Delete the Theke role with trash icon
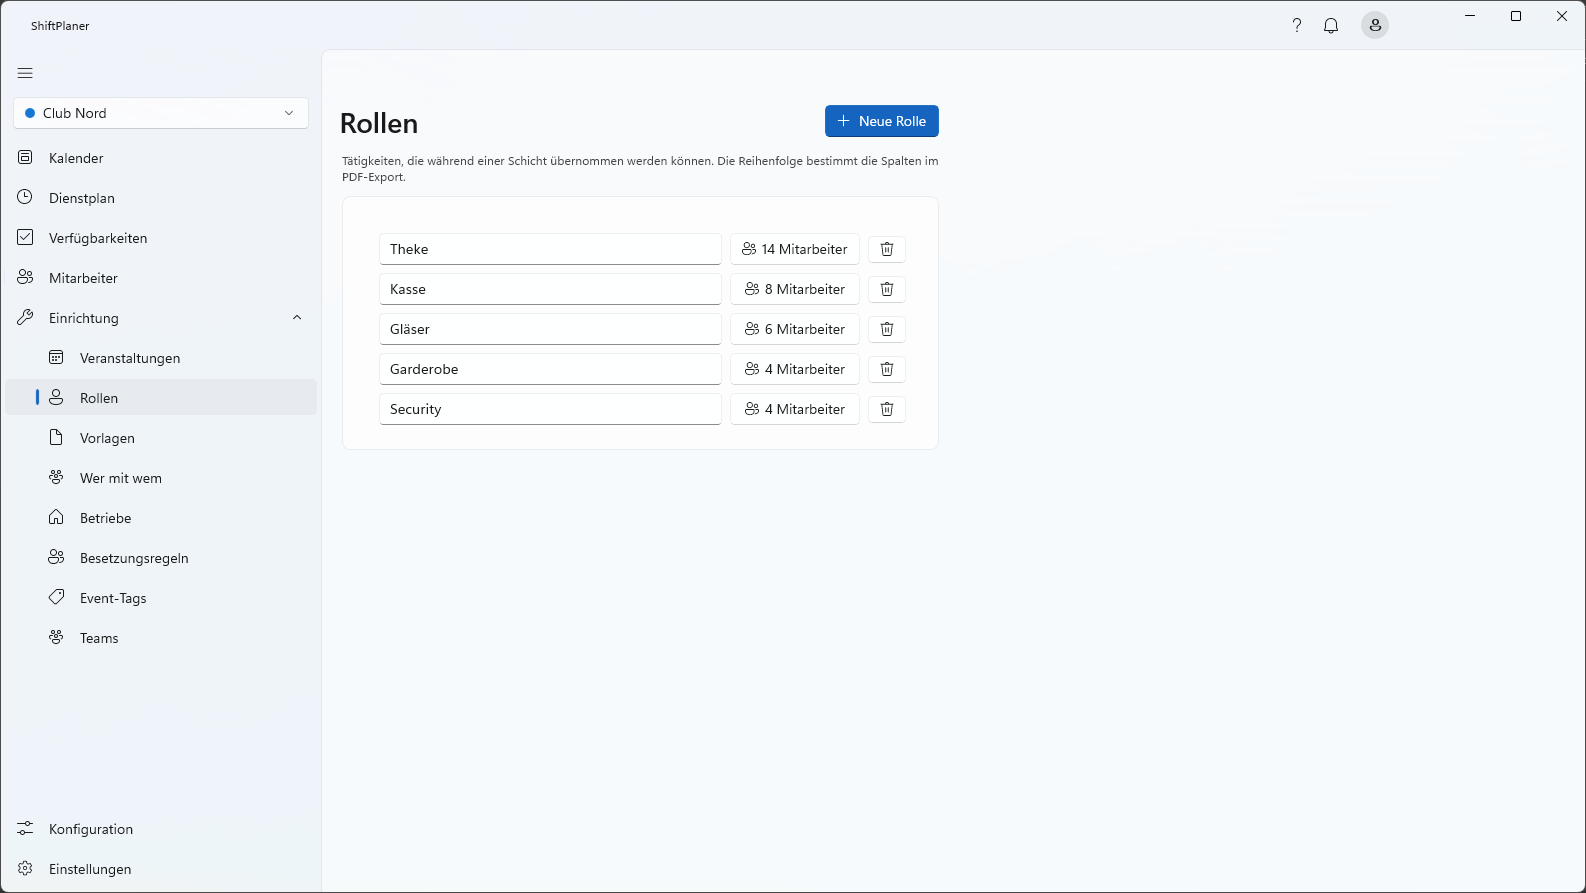1586x893 pixels. click(887, 249)
